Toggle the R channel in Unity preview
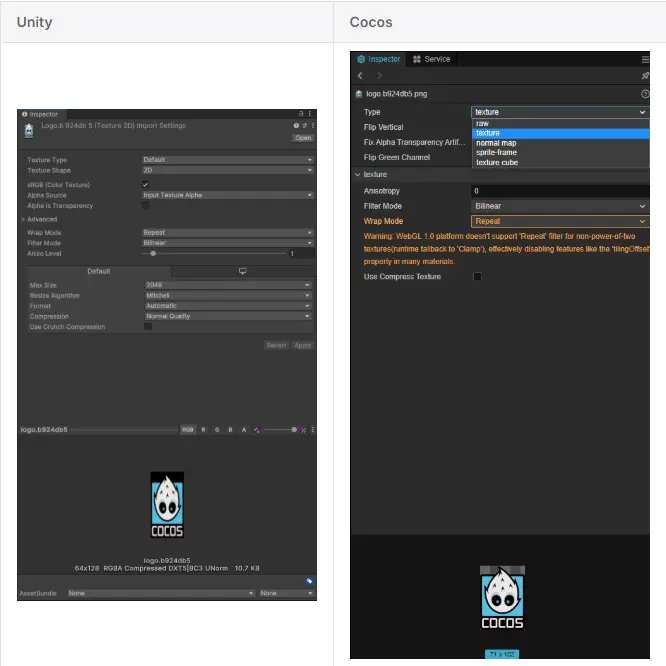 click(203, 430)
